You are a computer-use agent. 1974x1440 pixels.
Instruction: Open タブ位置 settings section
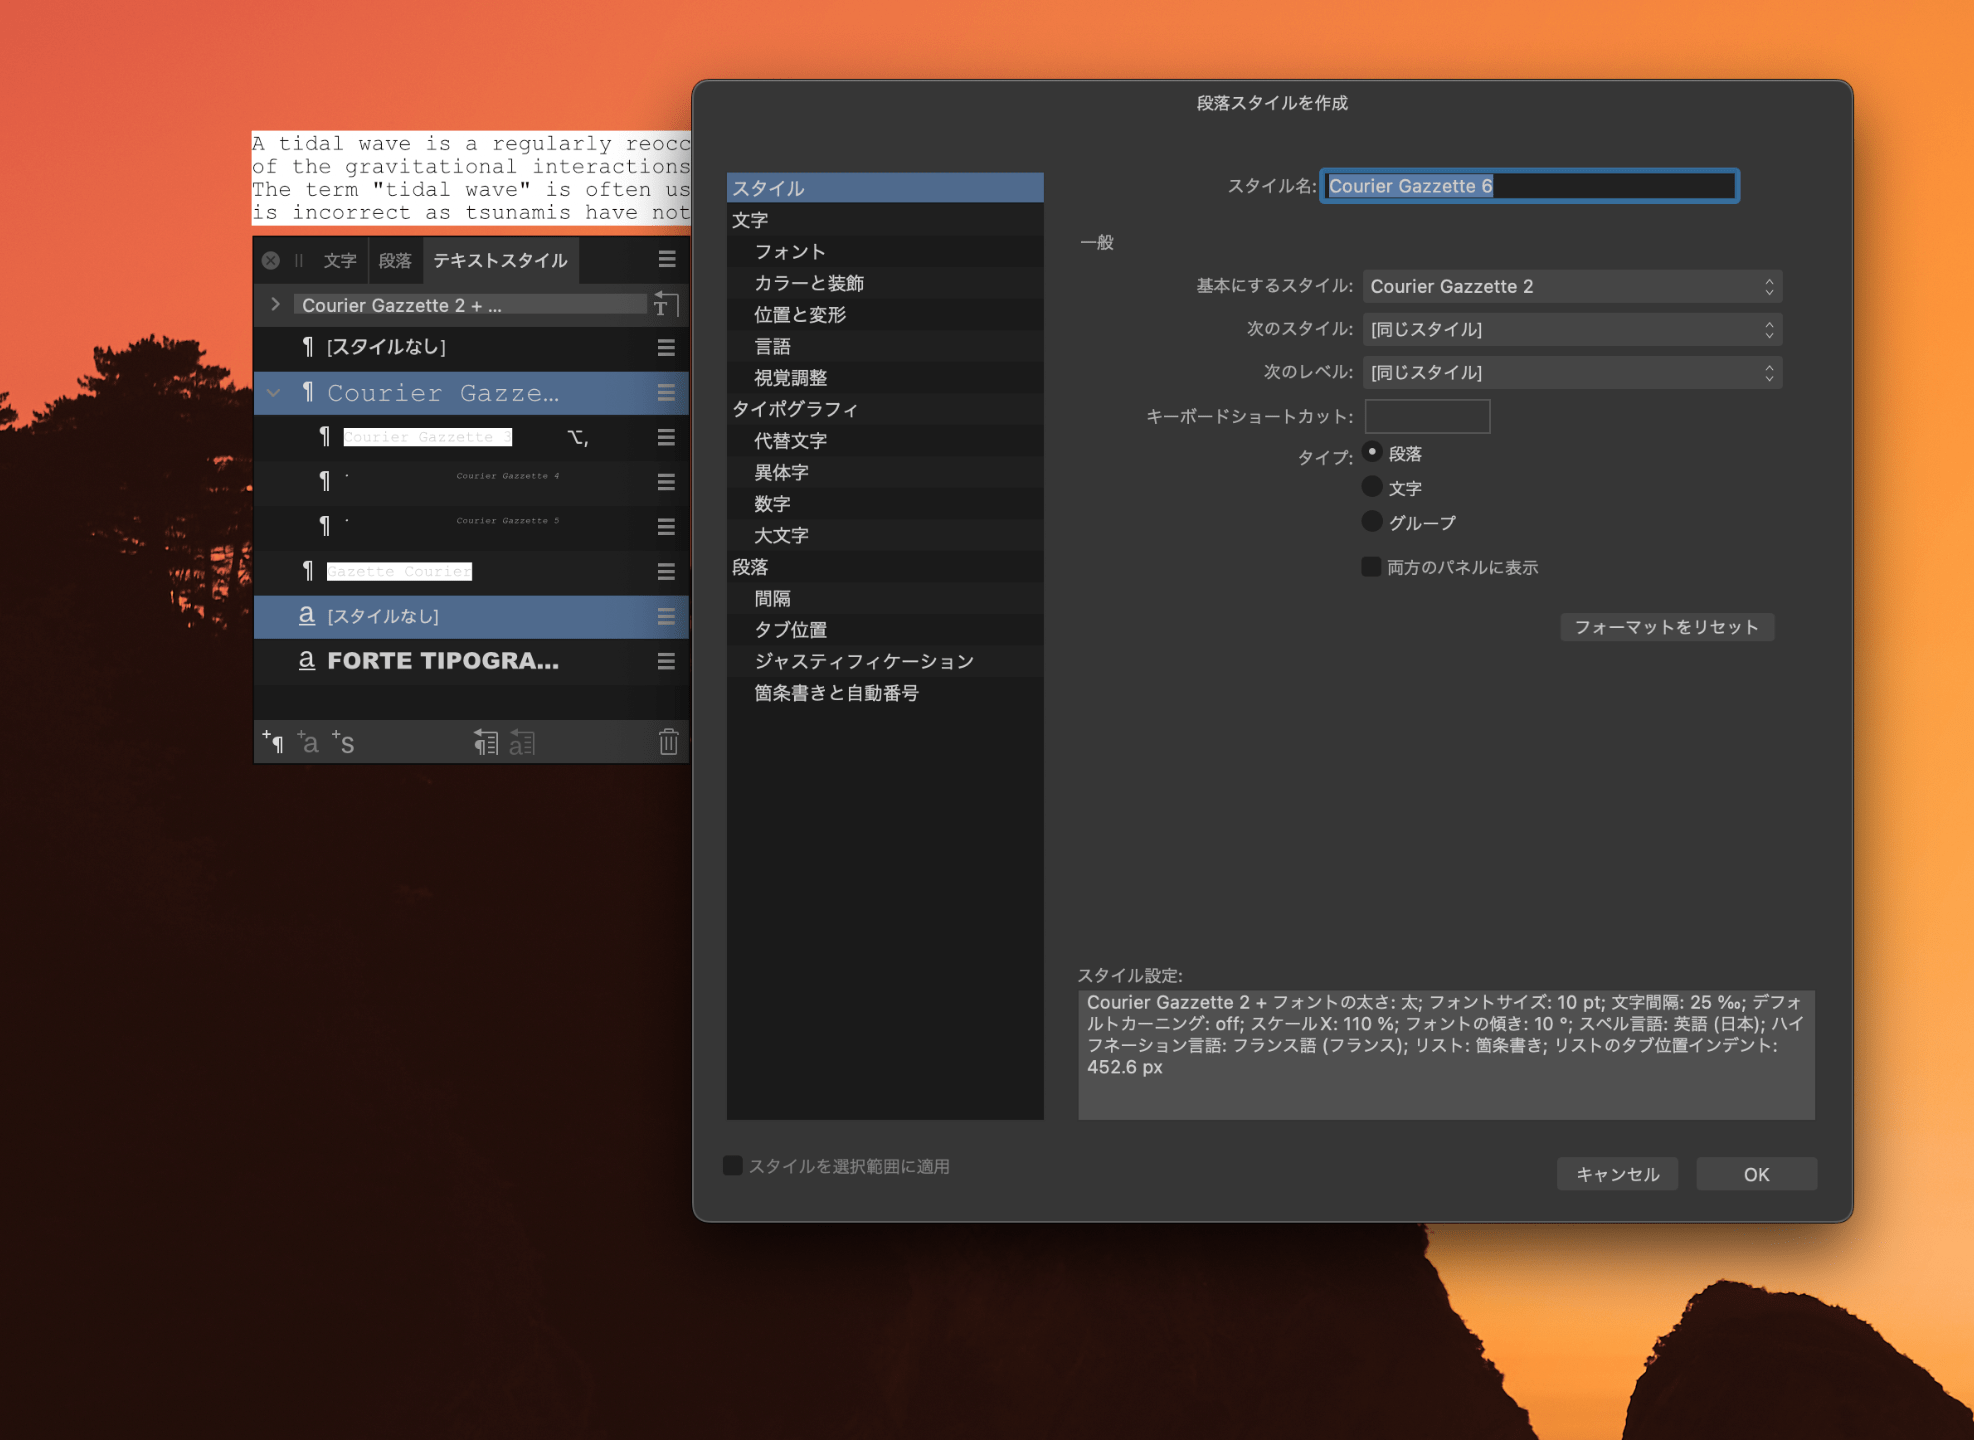(885, 630)
